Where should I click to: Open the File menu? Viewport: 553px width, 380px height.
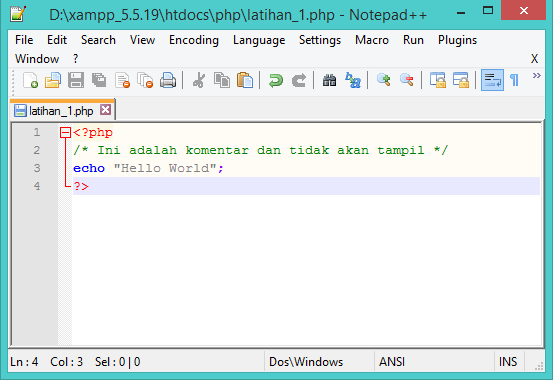click(24, 40)
